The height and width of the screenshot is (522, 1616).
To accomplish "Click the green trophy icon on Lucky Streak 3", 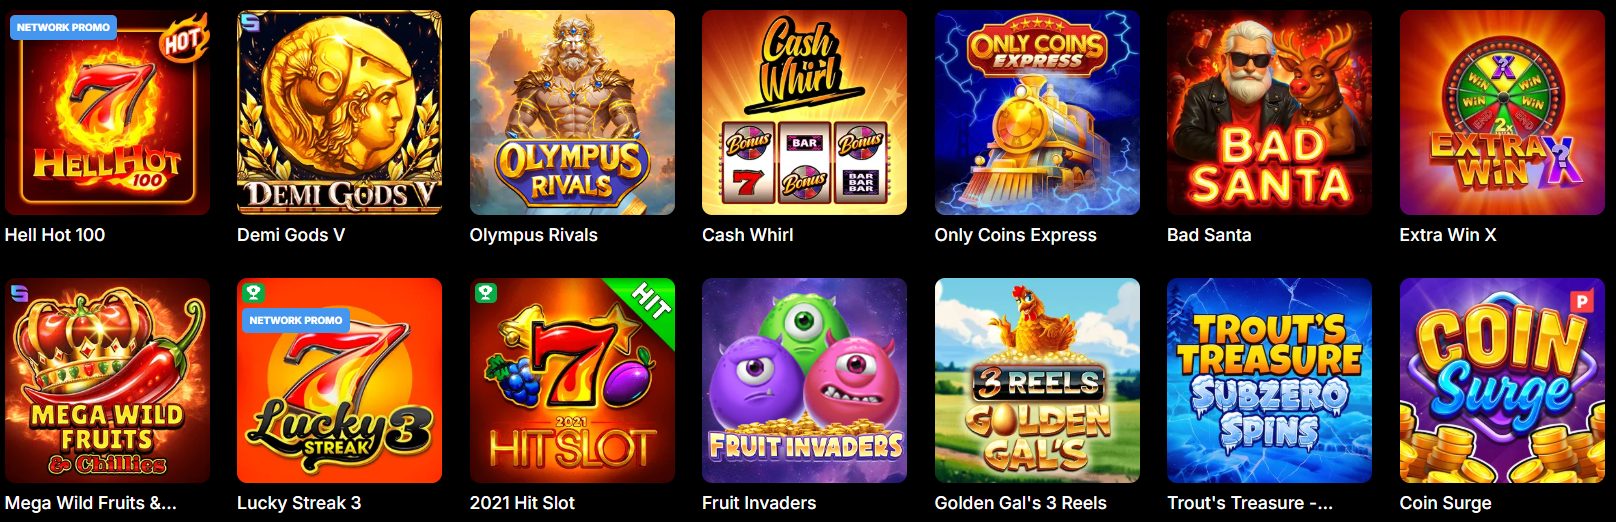I will 254,293.
